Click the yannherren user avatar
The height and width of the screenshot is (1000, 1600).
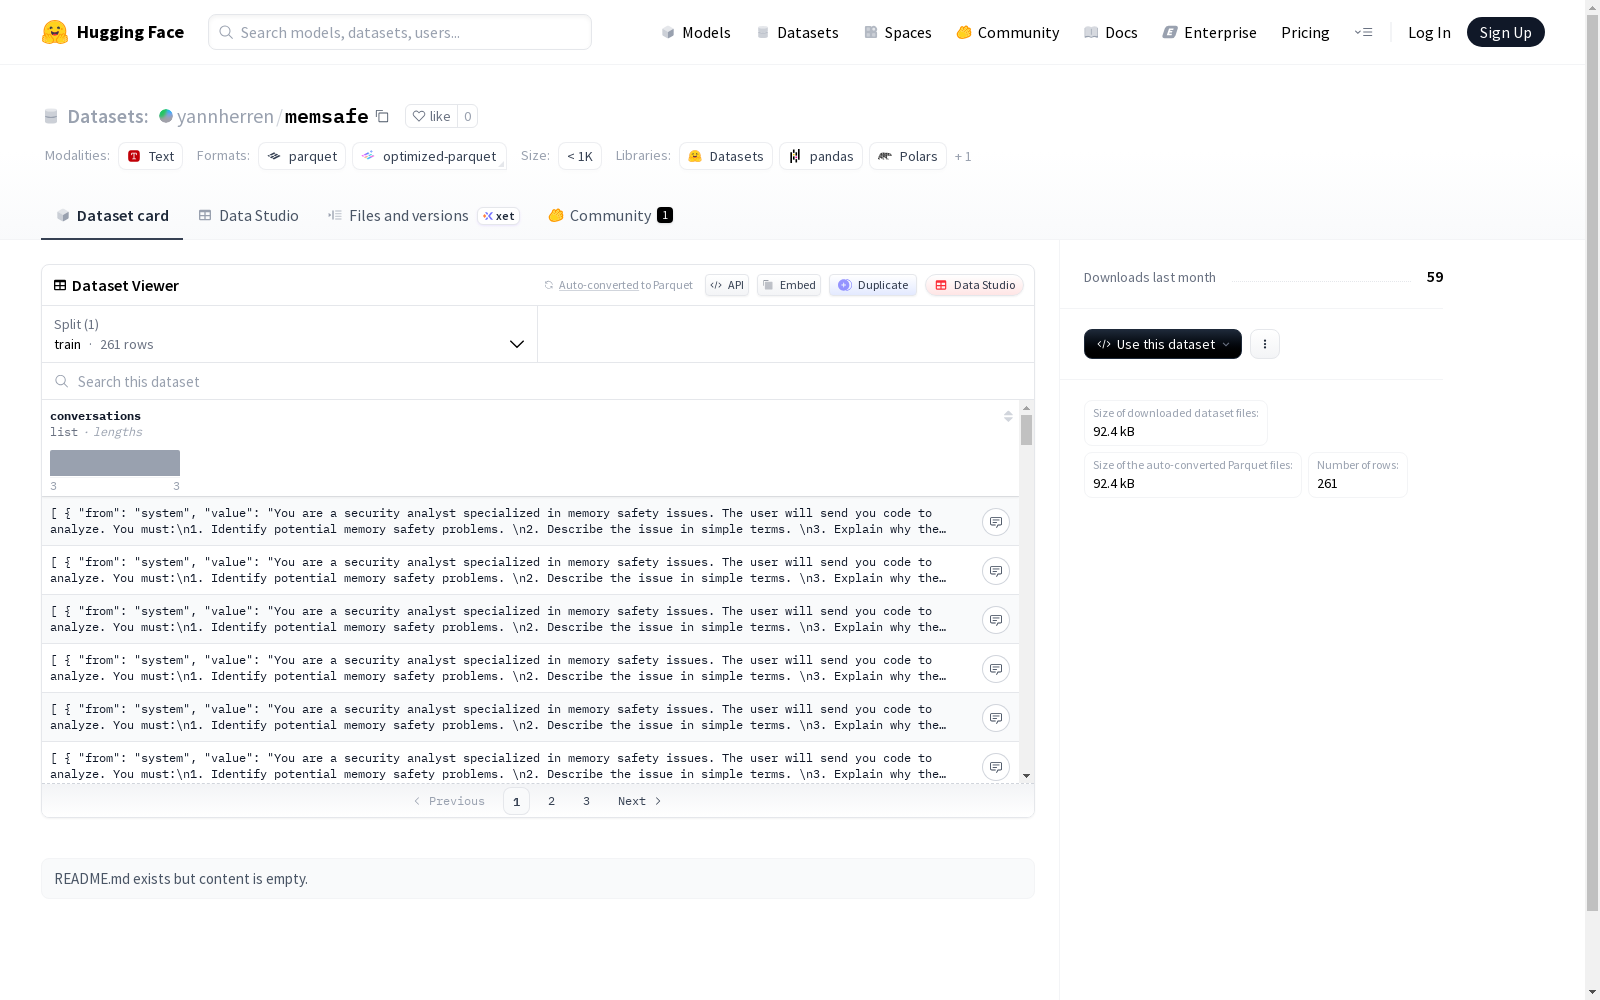coord(166,116)
